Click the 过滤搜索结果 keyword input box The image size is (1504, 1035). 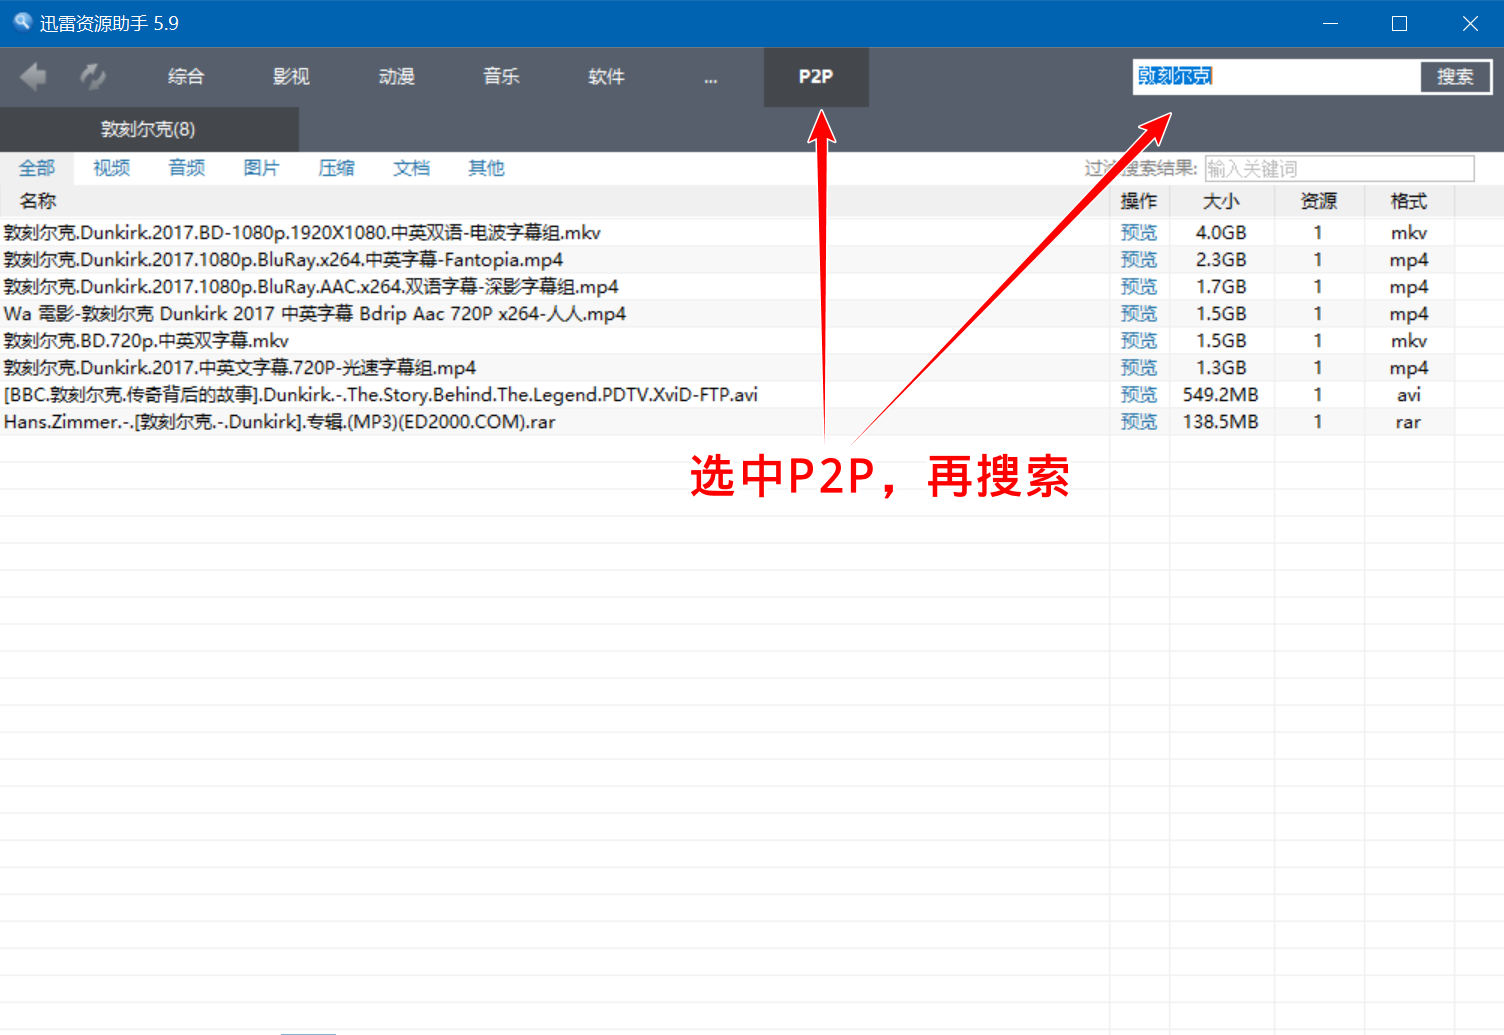(1340, 168)
